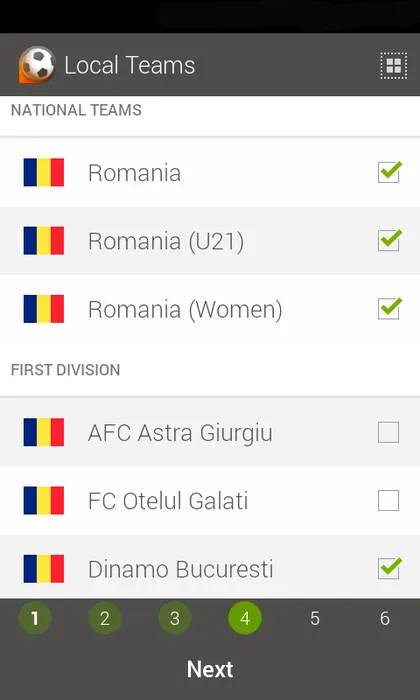This screenshot has width=420, height=700.
Task: Click the Dinamo Bucuresti flag icon
Action: 44,569
